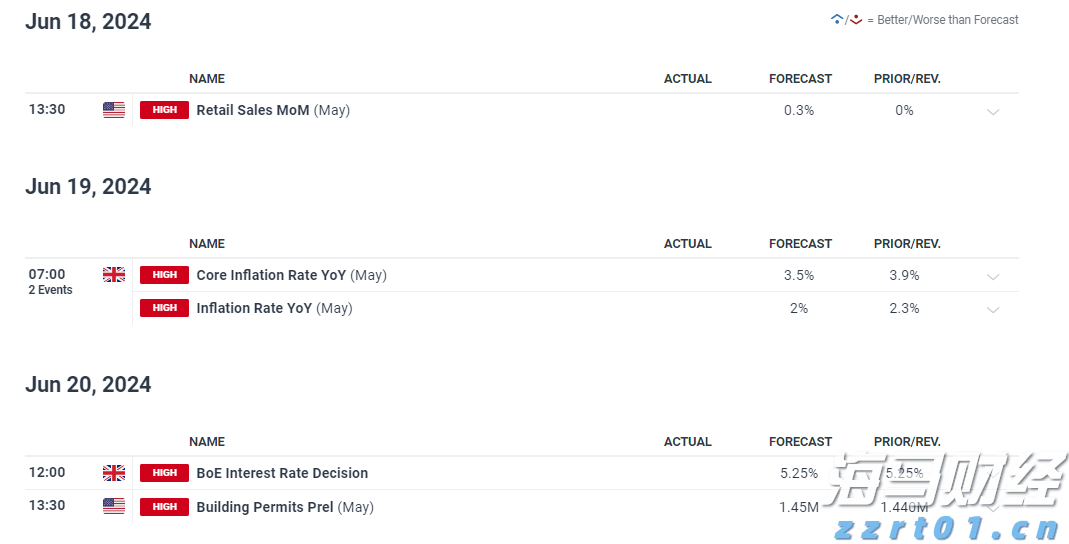Expand the Core Inflation Rate YoY details chevron
The height and width of the screenshot is (544, 1069).
993,276
